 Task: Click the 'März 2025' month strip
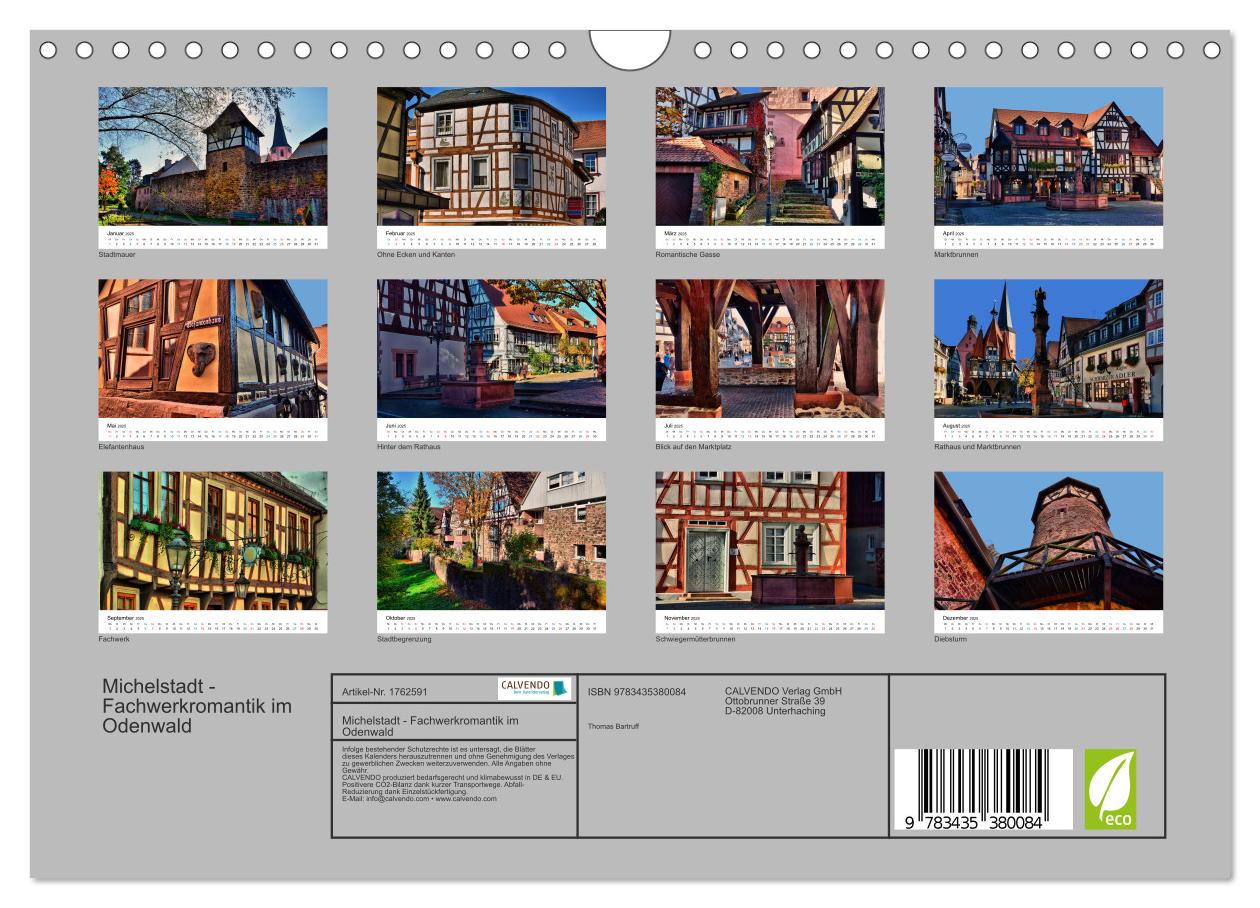tap(770, 238)
